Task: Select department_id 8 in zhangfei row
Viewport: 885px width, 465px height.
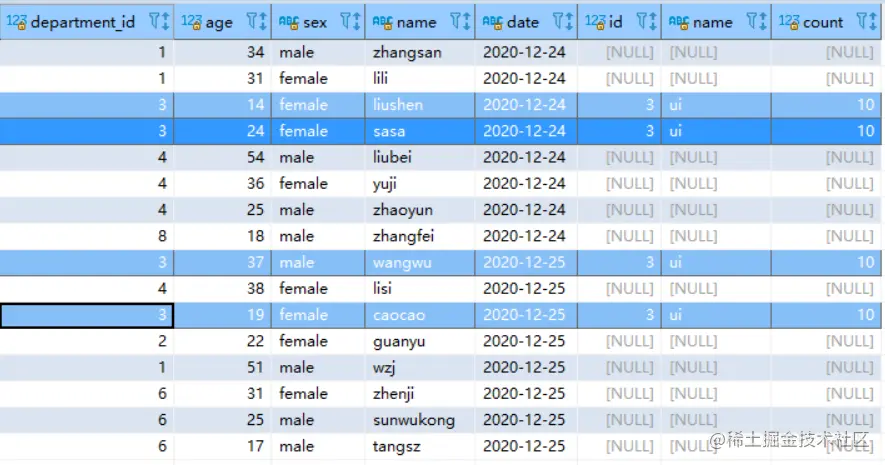Action: tap(87, 236)
